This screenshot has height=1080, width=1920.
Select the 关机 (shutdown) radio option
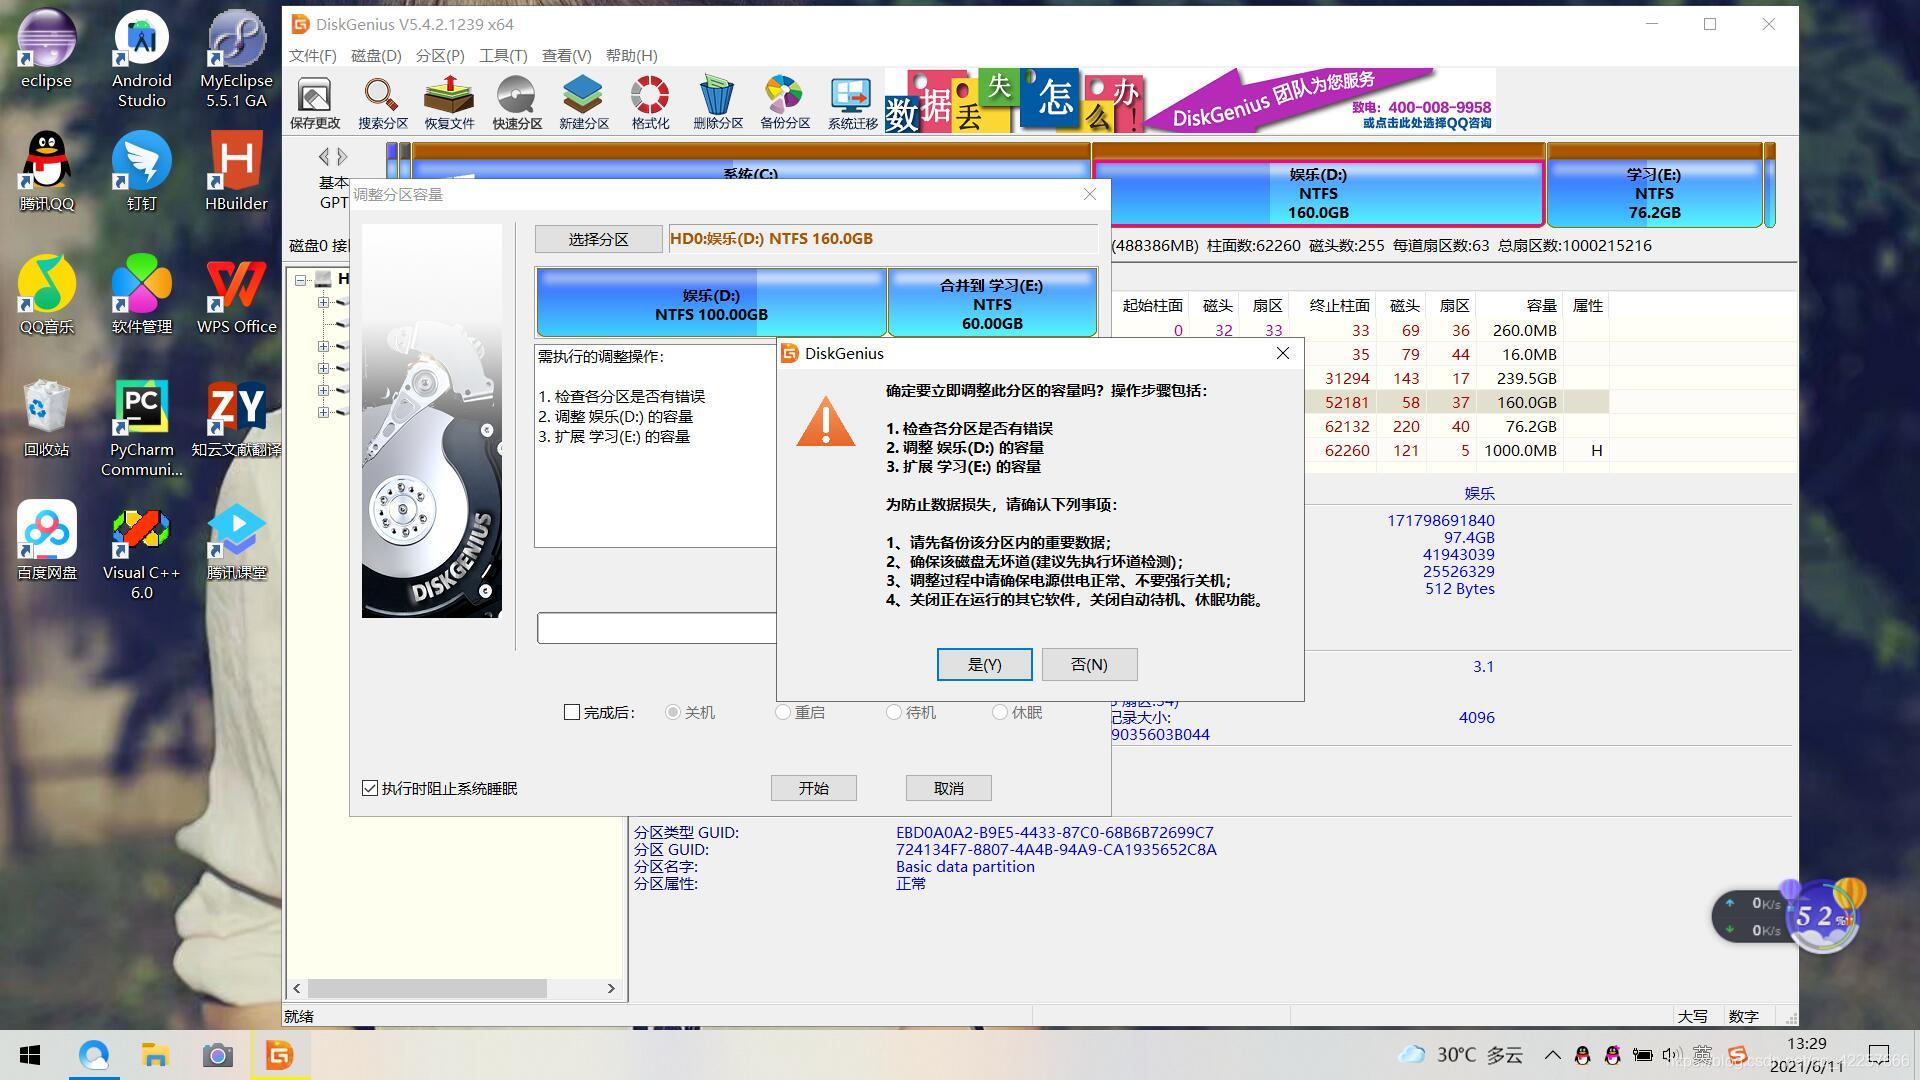(x=673, y=712)
